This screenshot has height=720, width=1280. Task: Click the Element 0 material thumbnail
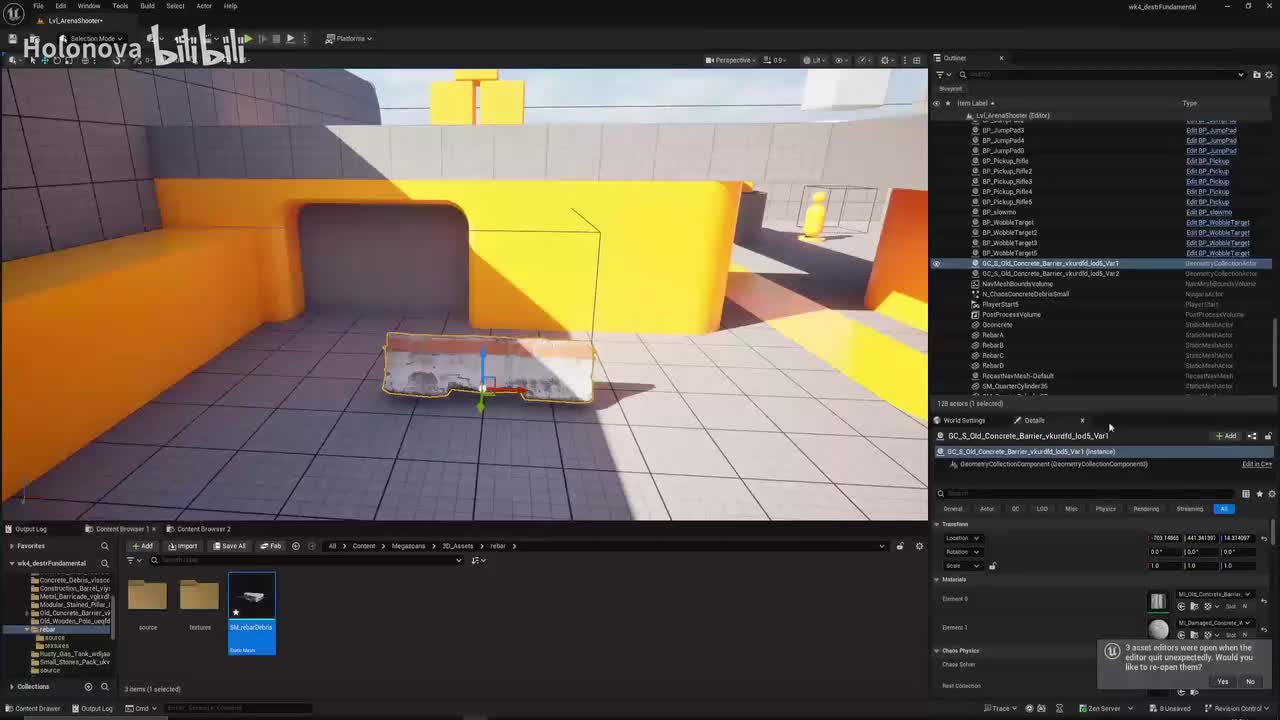tap(1158, 601)
